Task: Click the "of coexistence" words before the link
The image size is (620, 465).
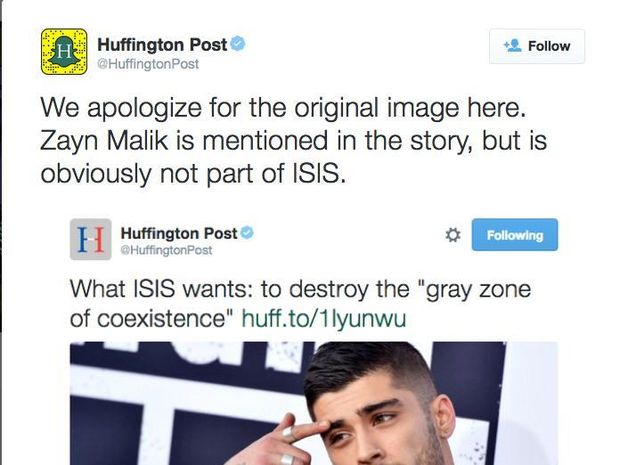Action: click(152, 318)
